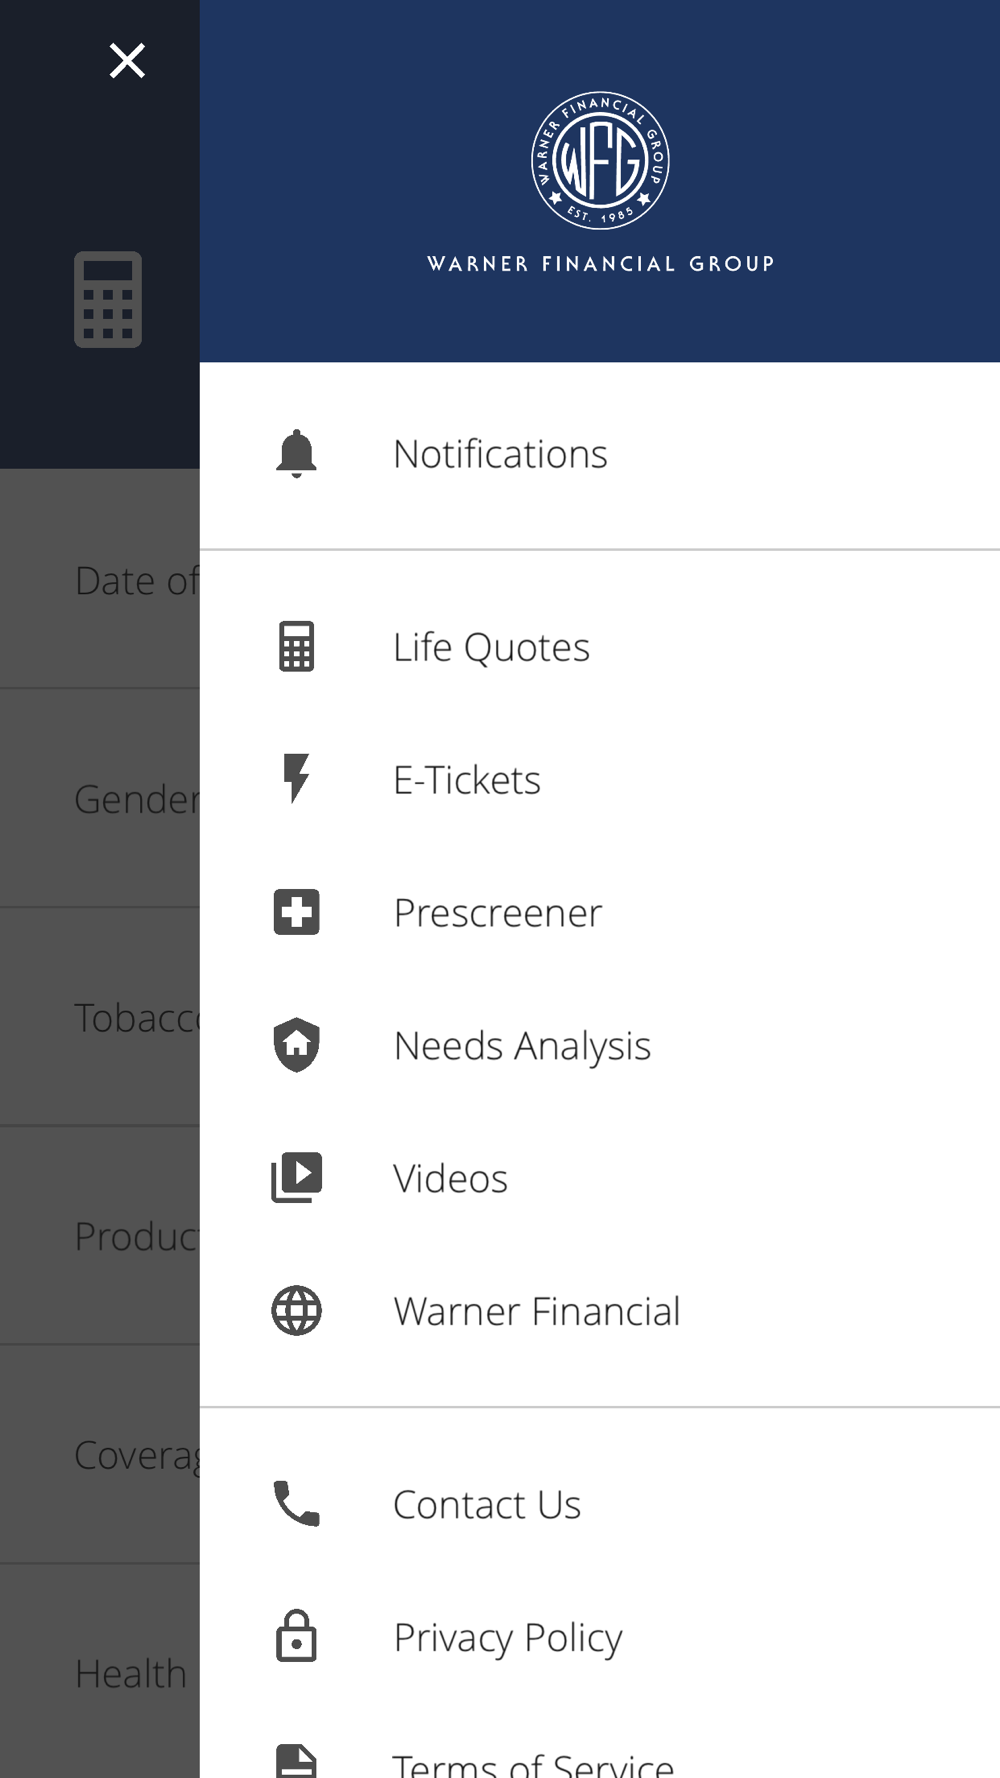Open the Contact Us option
The height and width of the screenshot is (1778, 1000).
pyautogui.click(x=487, y=1504)
